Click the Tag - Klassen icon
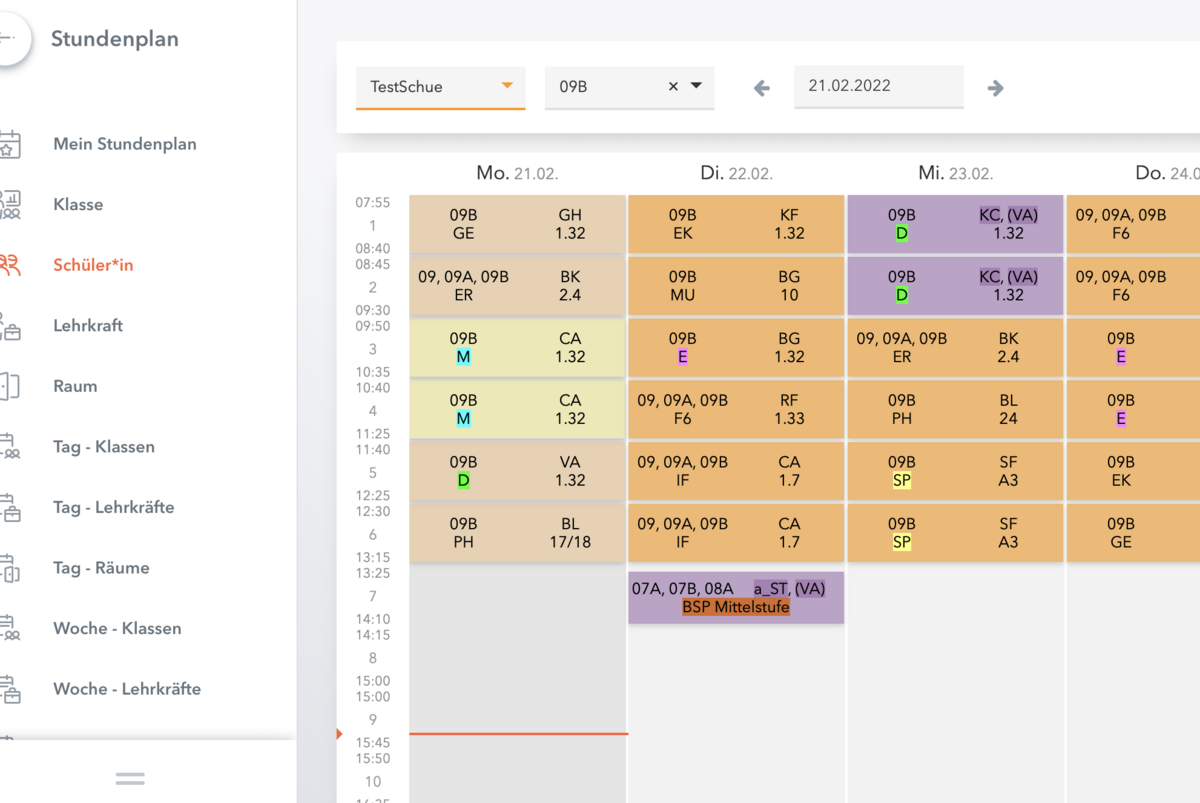Screen dimensions: 1200x803 point(9,447)
